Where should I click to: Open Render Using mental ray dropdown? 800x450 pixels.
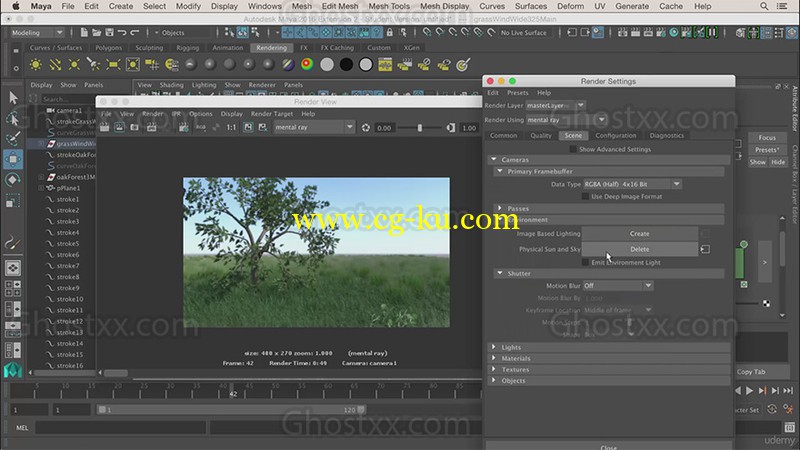(x=566, y=120)
